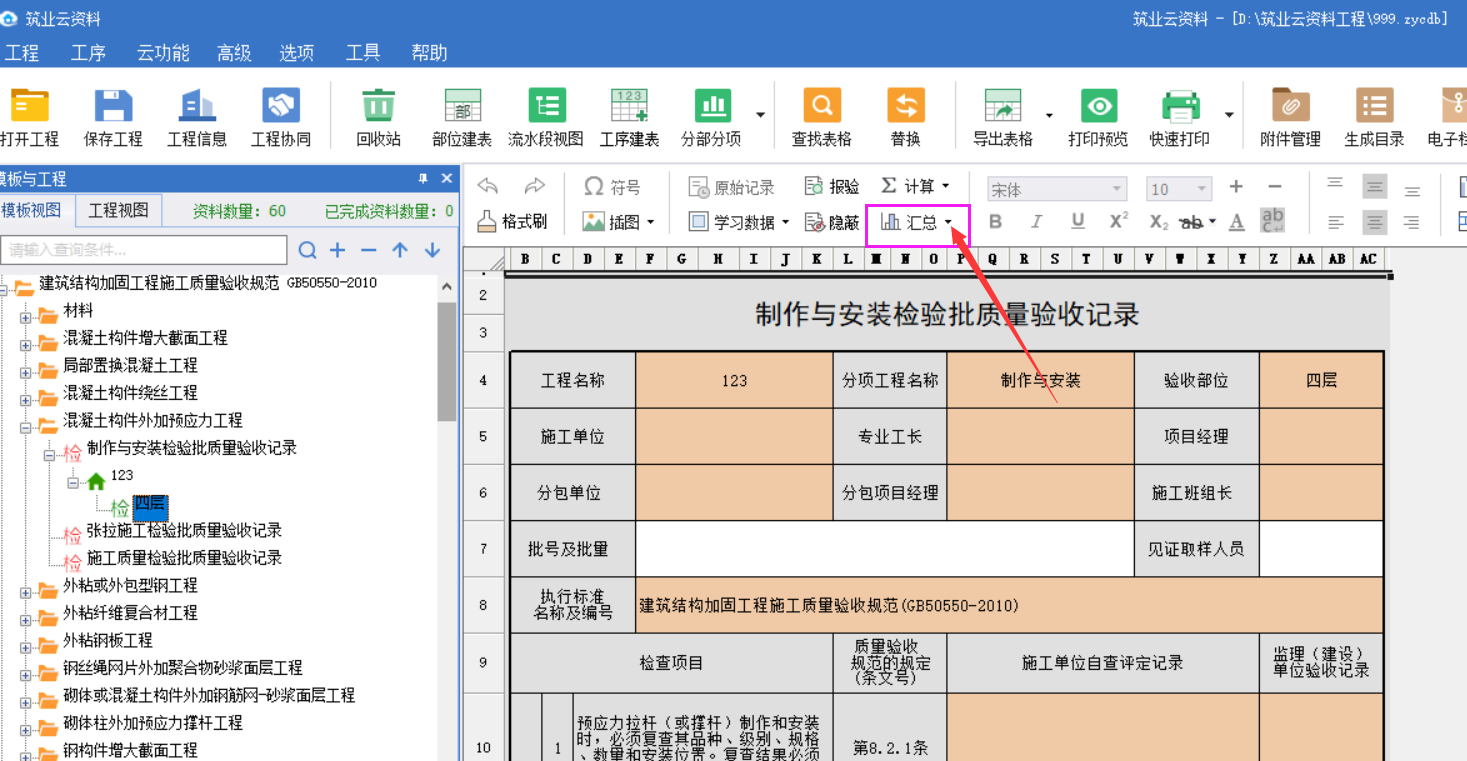This screenshot has width=1467, height=761.
Task: Pin the 模板与工程 panel
Action: 423,179
